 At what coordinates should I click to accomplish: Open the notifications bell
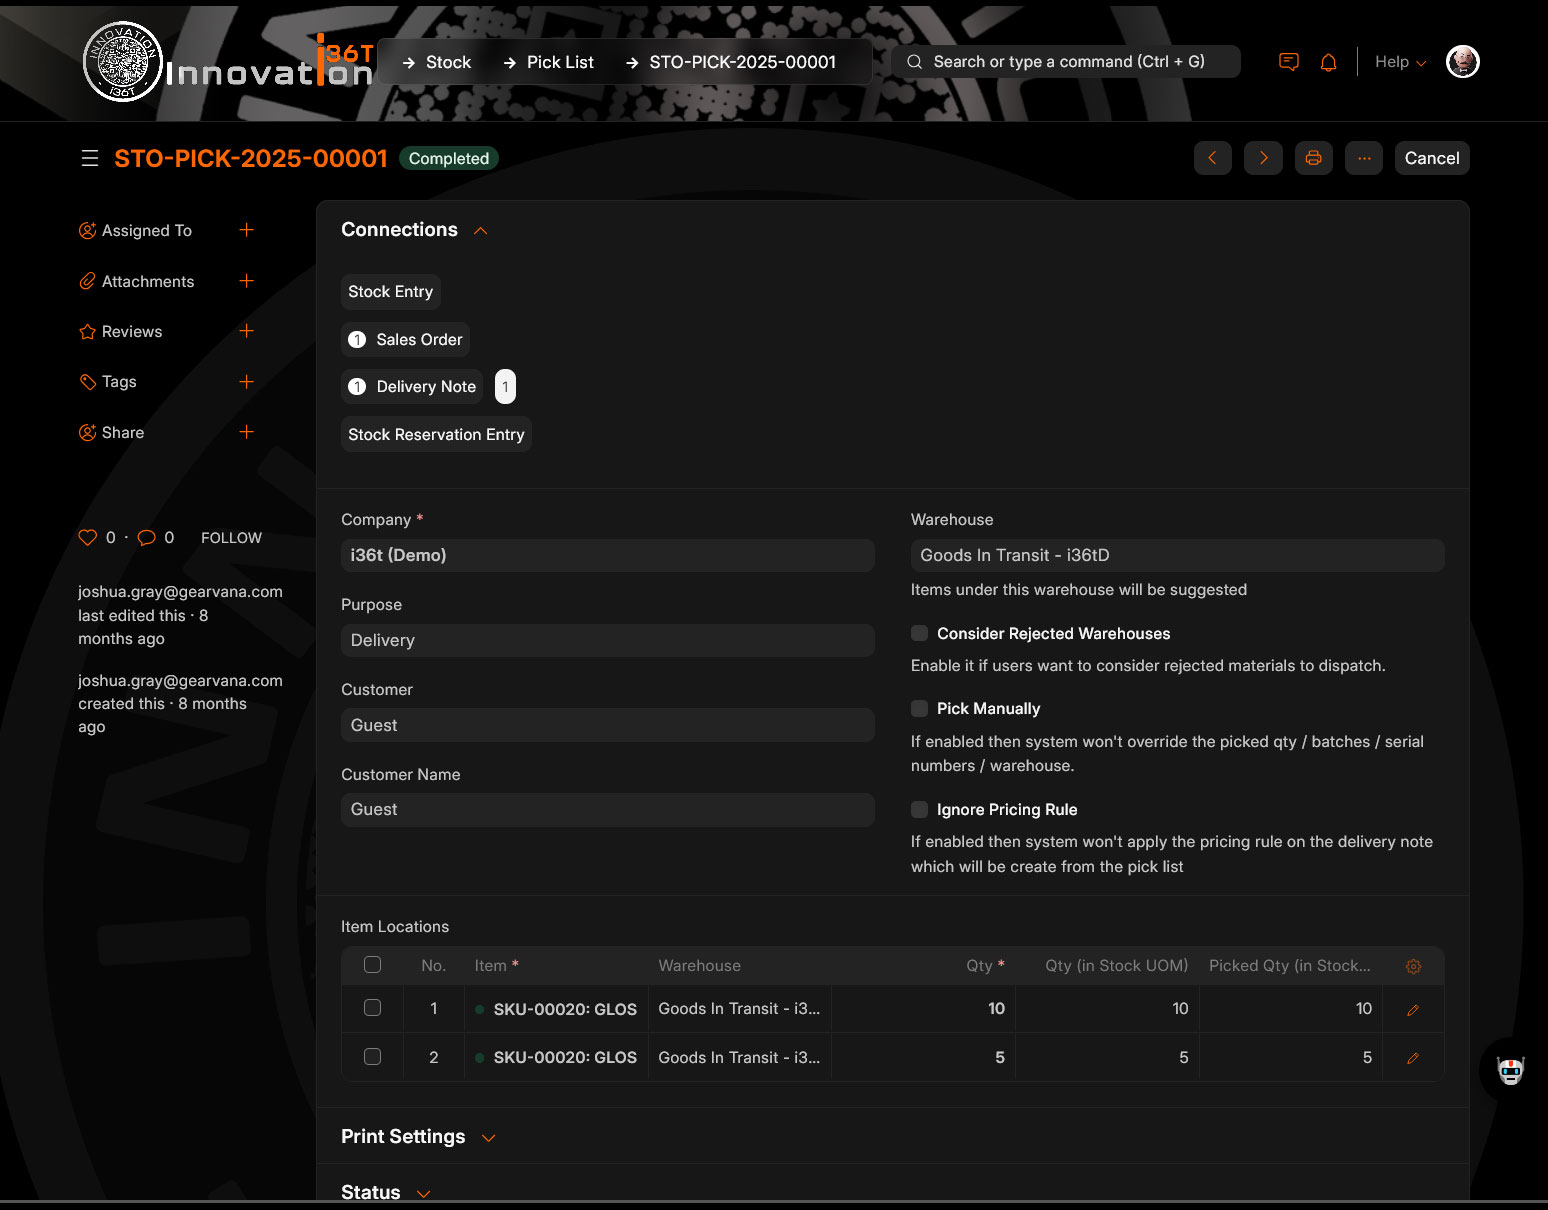point(1328,62)
